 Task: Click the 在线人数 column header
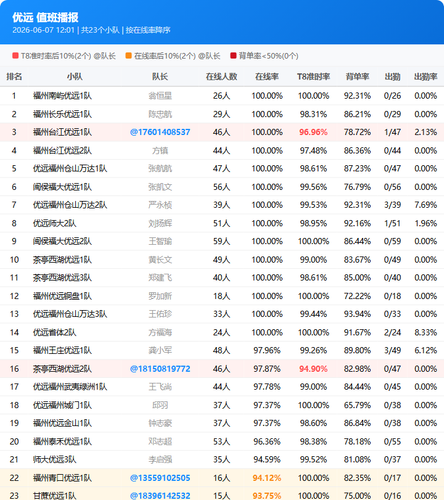coord(221,77)
